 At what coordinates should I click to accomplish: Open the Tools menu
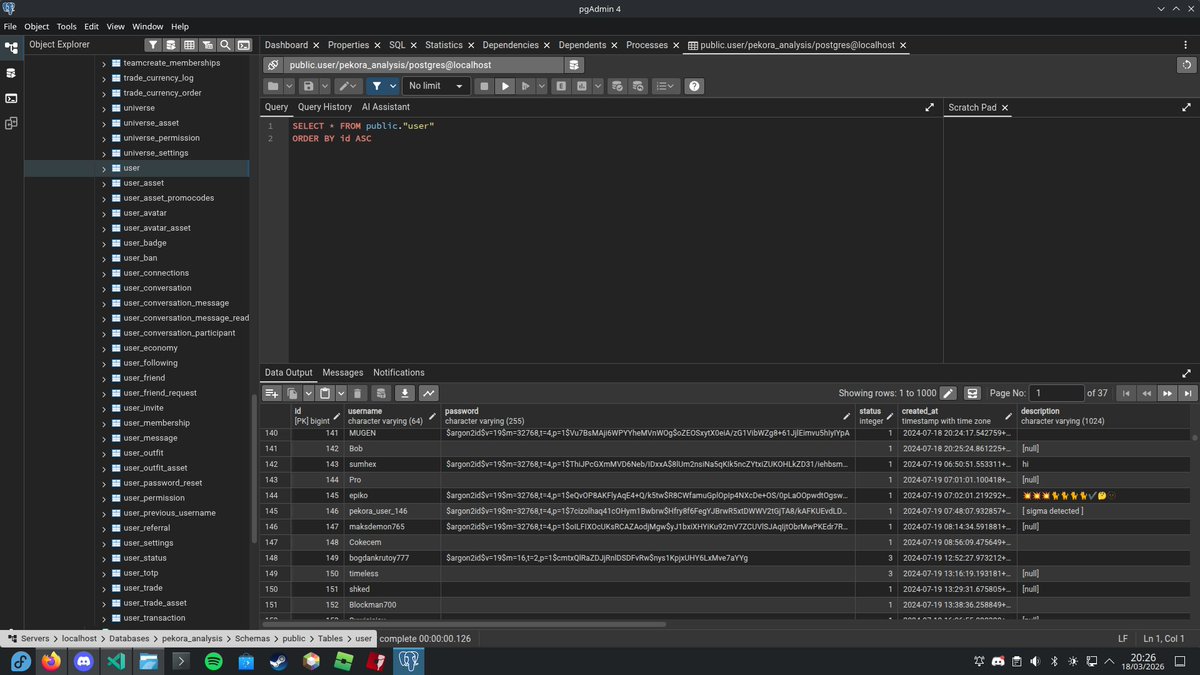pos(66,26)
